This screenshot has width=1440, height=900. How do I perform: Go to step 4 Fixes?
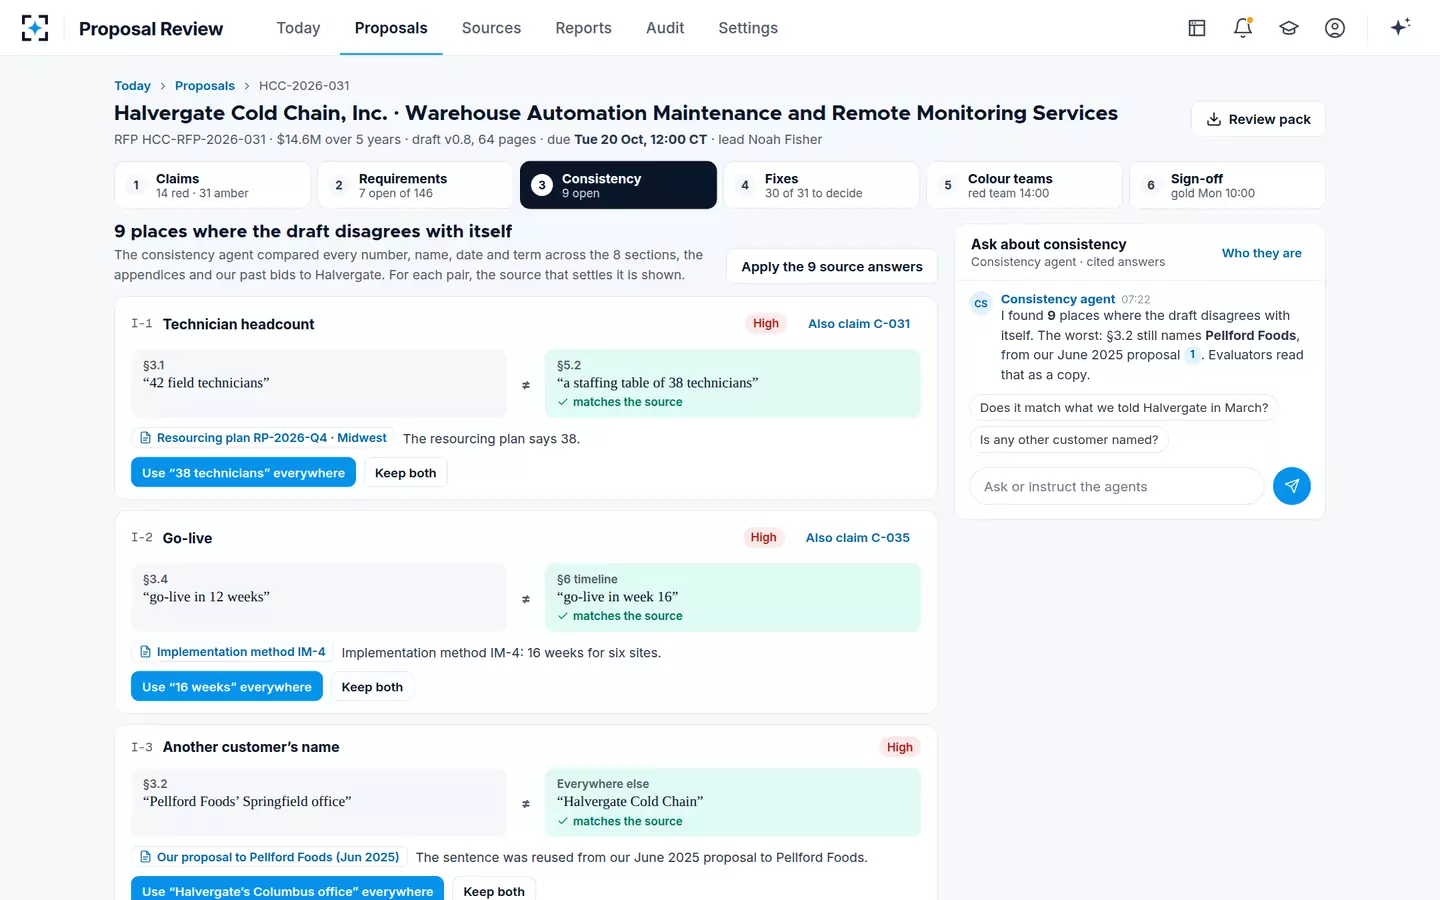pyautogui.click(x=821, y=185)
